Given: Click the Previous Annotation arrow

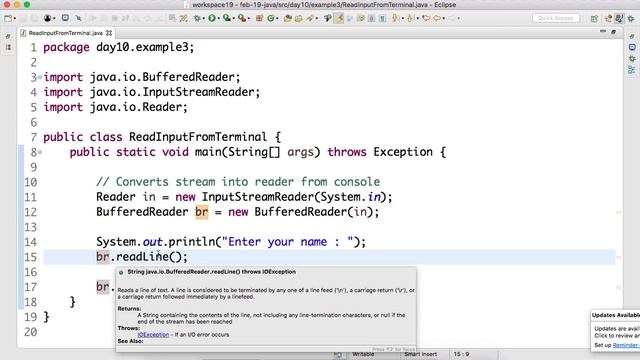Looking at the screenshot, I should coord(410,18).
